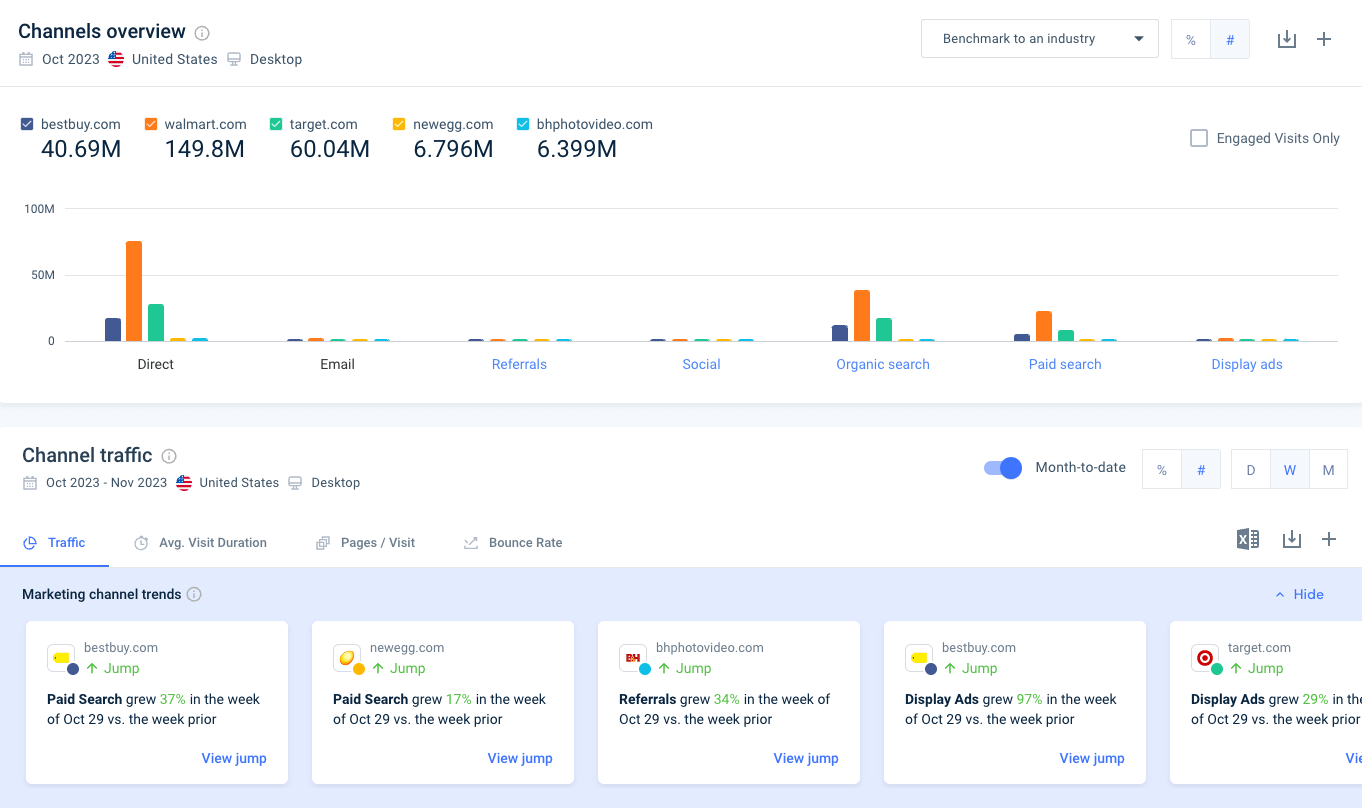Open the Bounce Rate tab
Image resolution: width=1362 pixels, height=808 pixels.
coord(513,543)
